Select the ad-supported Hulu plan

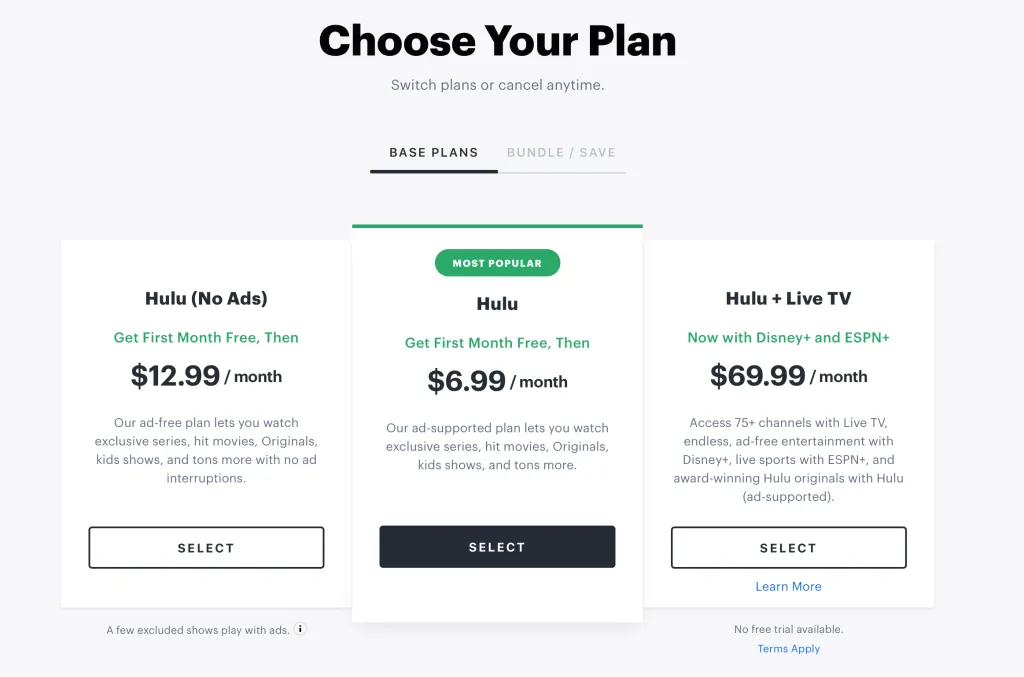tap(497, 546)
